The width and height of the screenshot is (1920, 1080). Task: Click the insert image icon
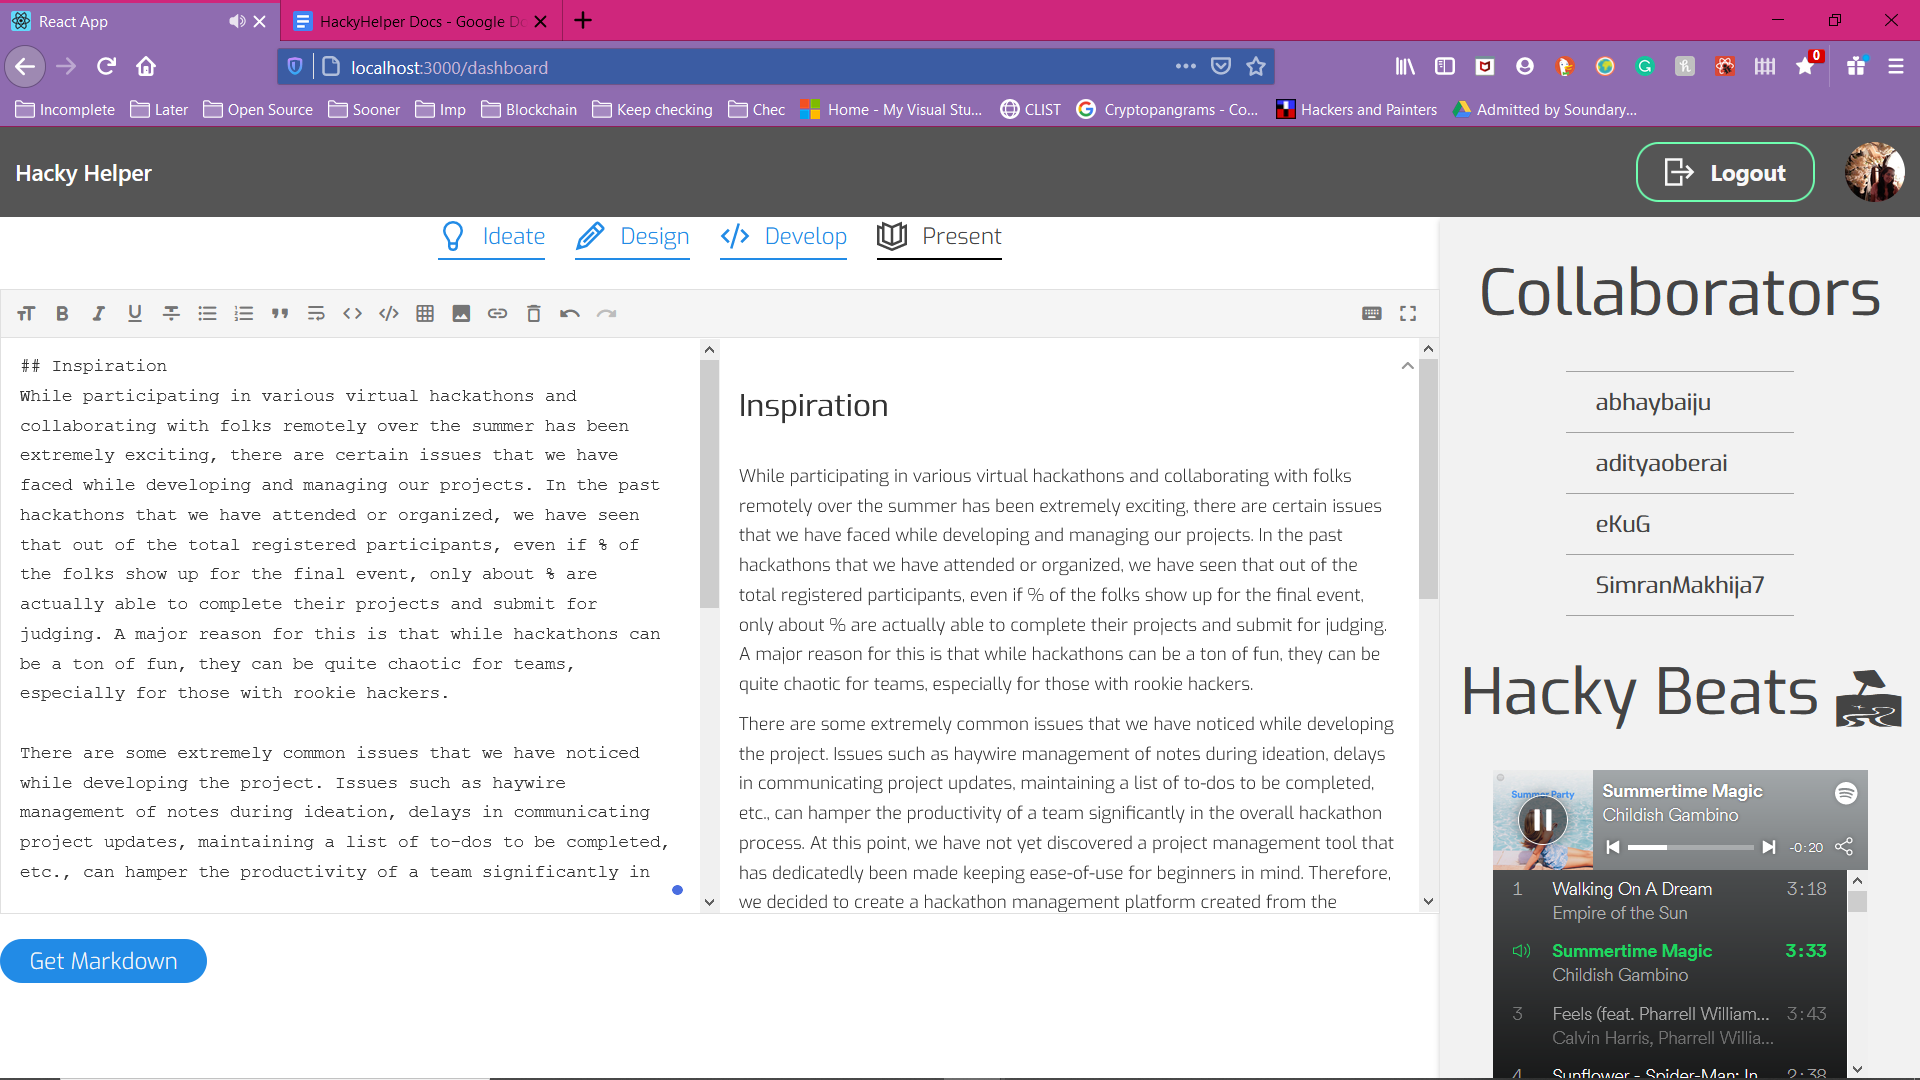pos(461,314)
